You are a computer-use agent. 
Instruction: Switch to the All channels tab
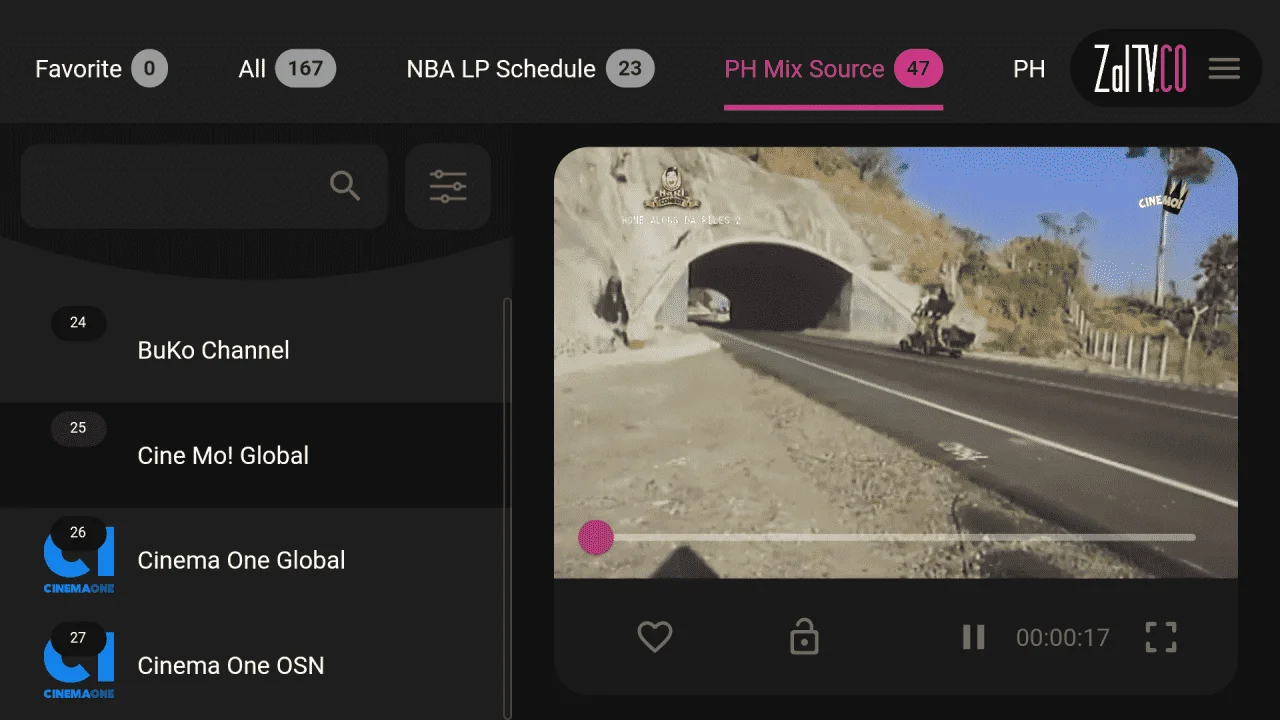click(x=287, y=69)
